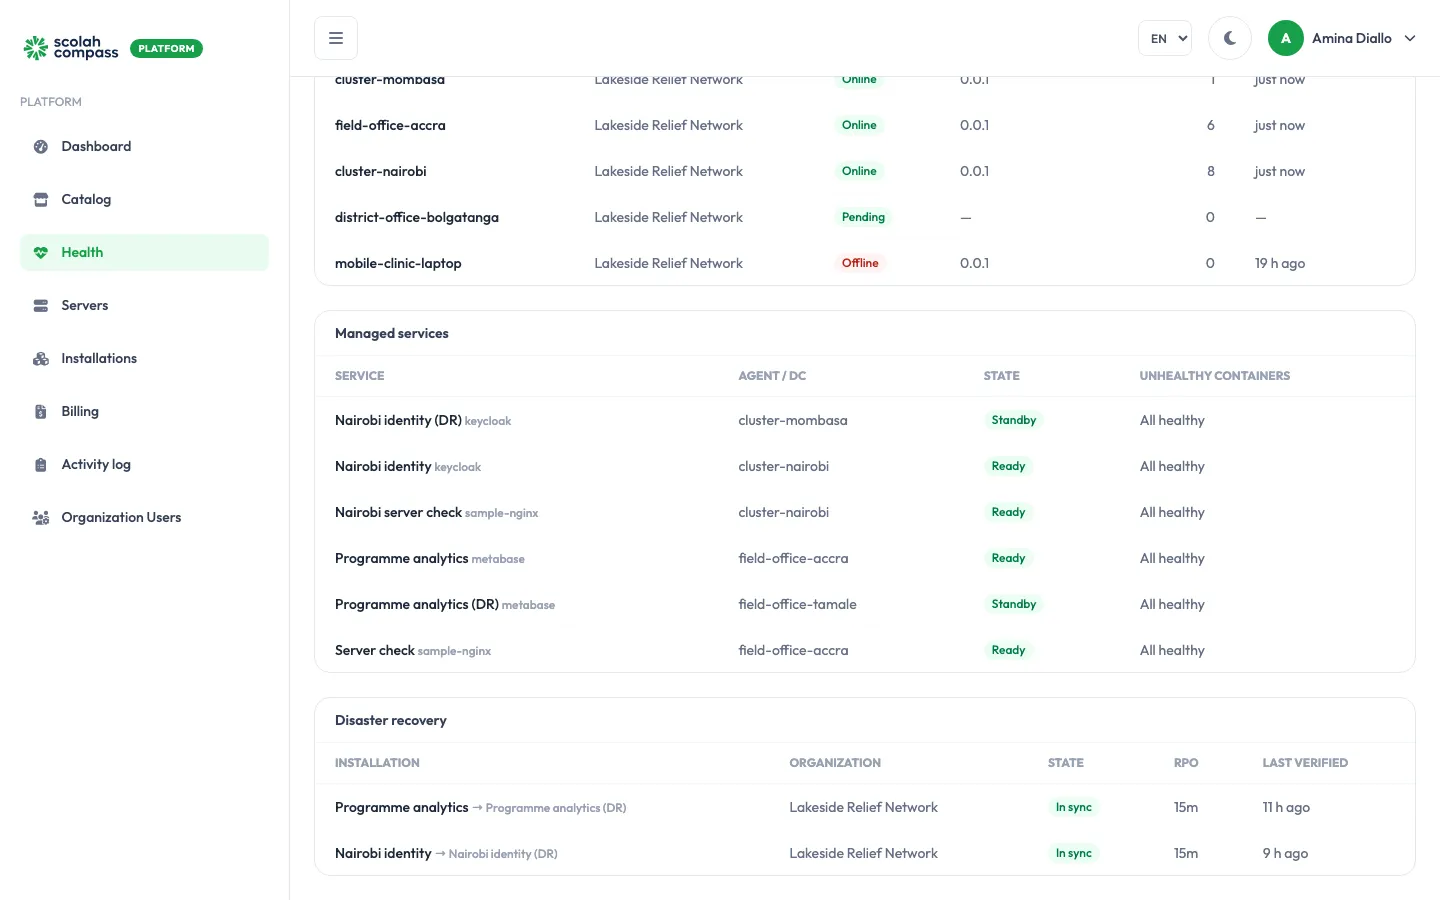This screenshot has height=900, width=1440.
Task: Click the Nairobi identity (DR) service name
Action: coord(398,420)
